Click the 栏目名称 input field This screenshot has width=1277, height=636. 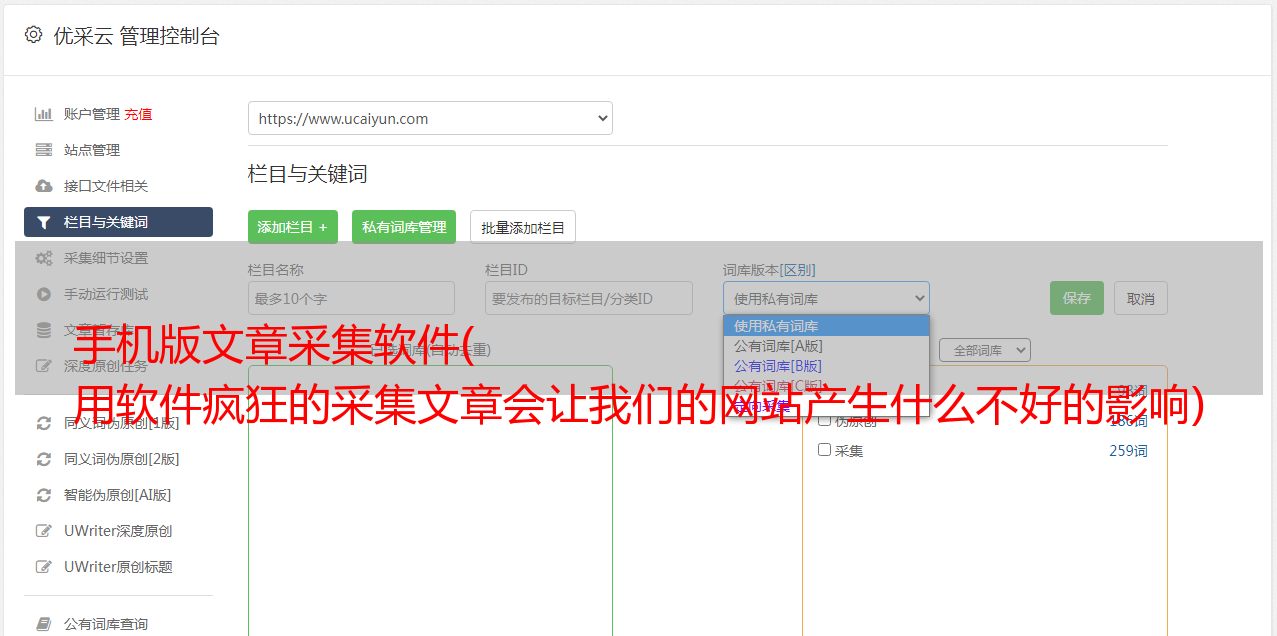(351, 298)
